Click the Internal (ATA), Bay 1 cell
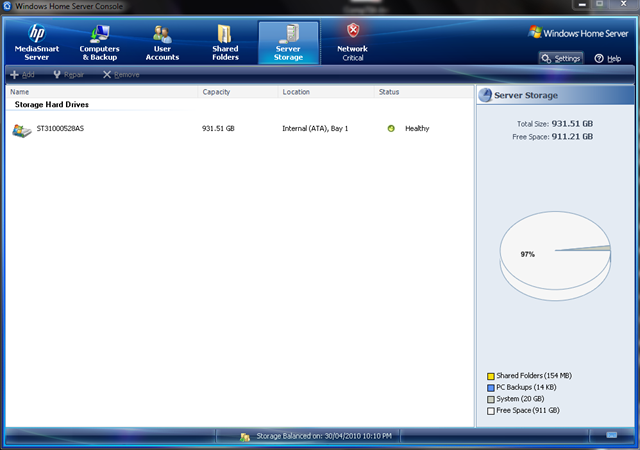640x450 pixels. tap(315, 129)
